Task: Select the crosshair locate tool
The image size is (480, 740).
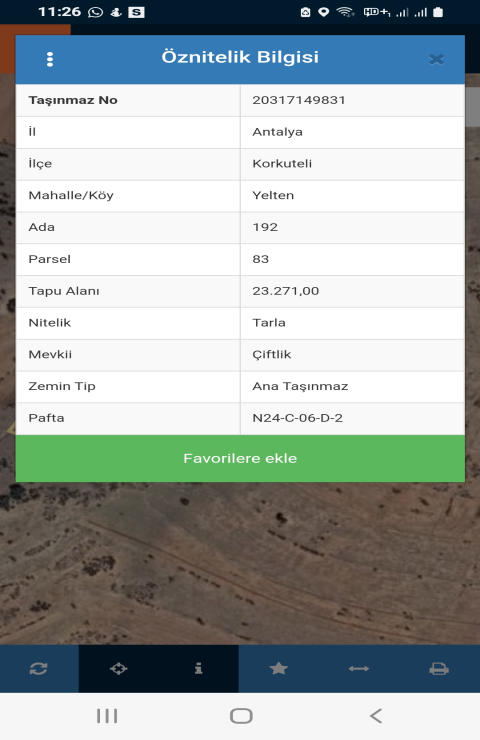Action: (118, 668)
